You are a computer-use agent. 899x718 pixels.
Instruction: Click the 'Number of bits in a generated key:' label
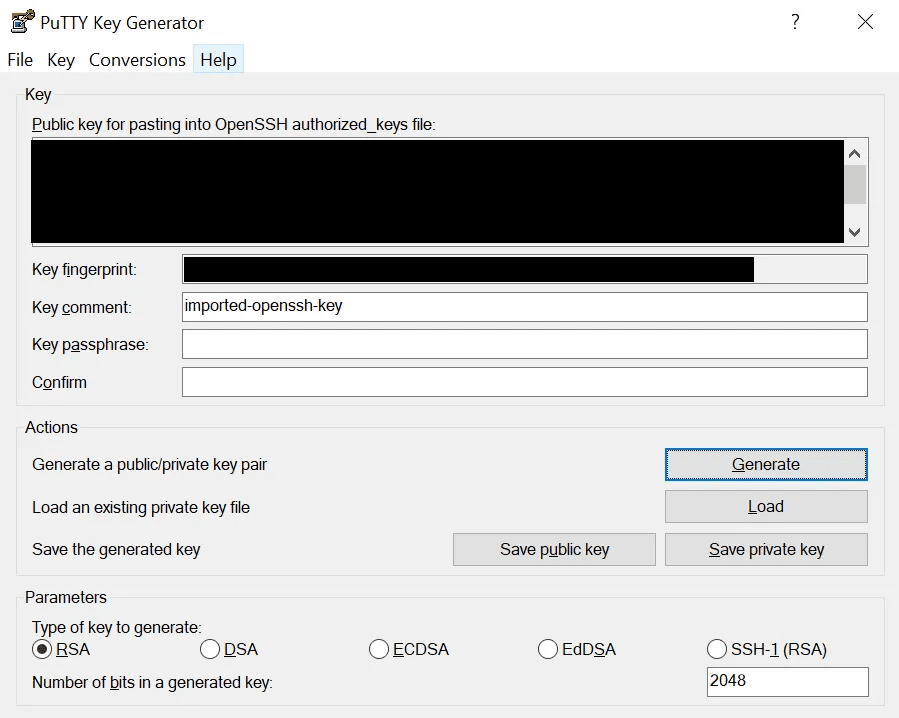(x=153, y=682)
